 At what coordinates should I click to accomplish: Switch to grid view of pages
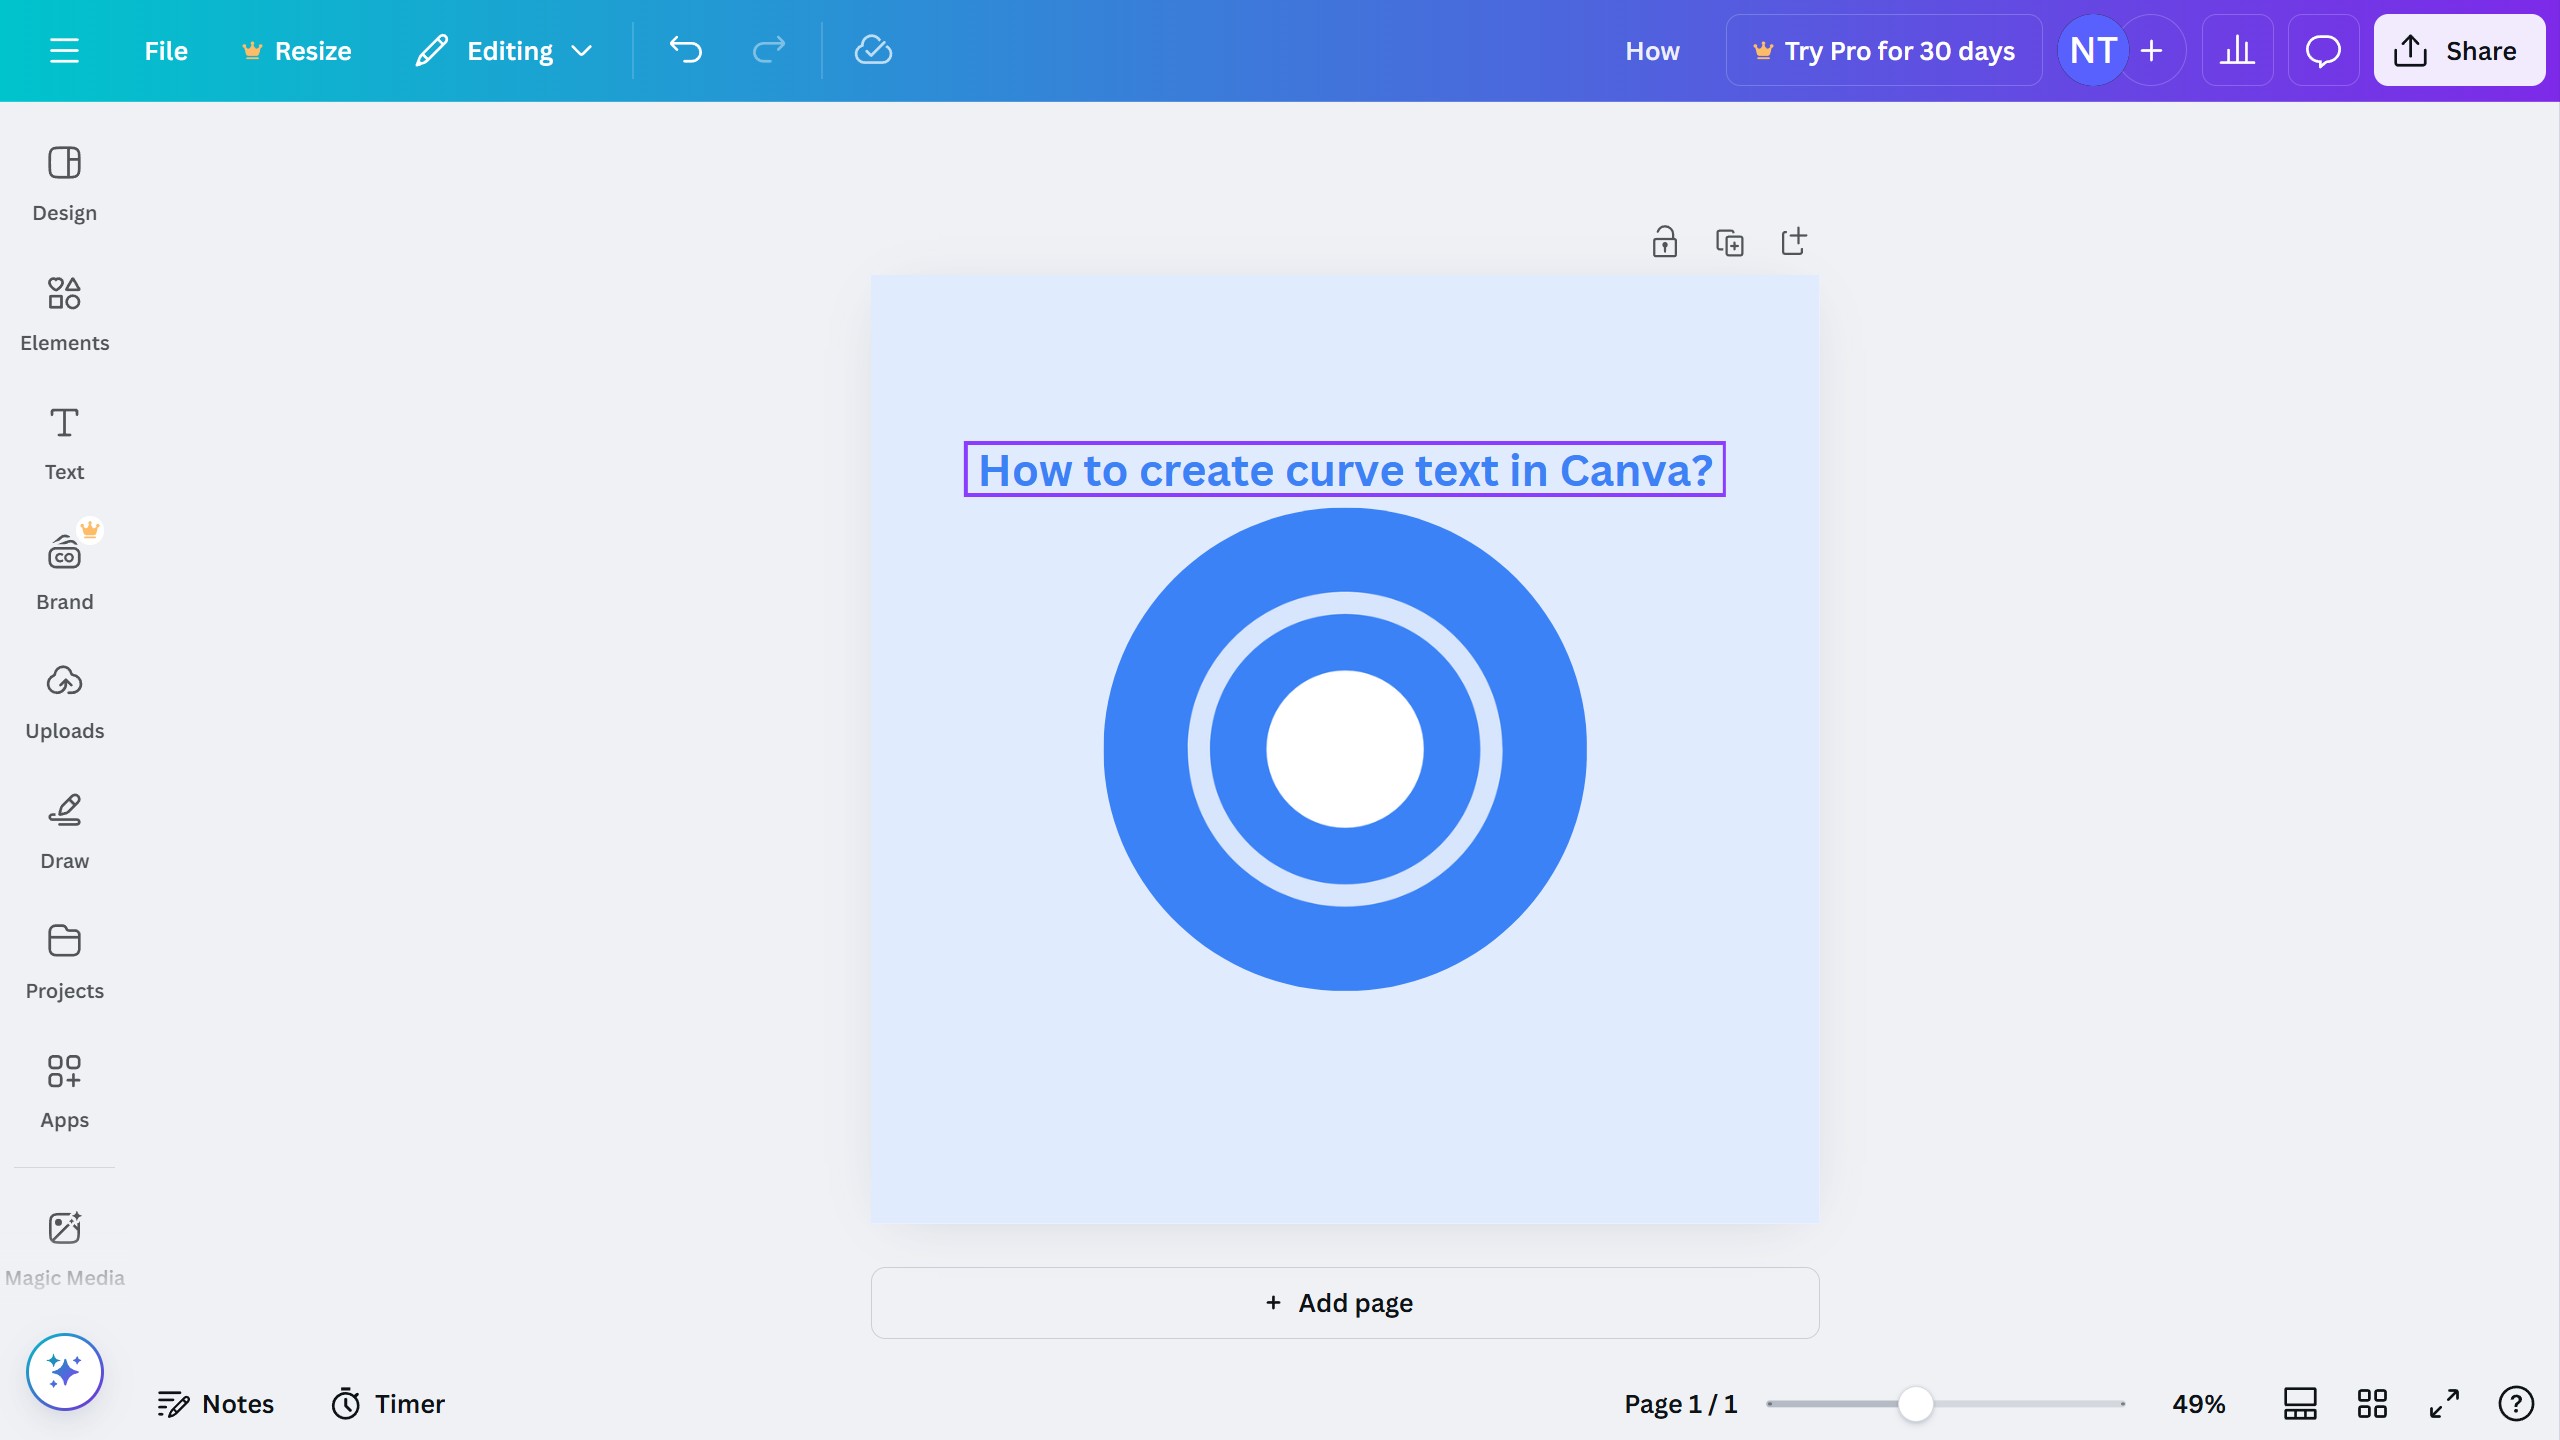click(2372, 1403)
